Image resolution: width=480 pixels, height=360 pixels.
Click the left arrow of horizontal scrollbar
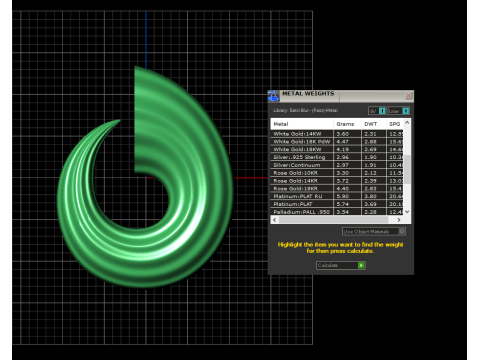point(275,220)
